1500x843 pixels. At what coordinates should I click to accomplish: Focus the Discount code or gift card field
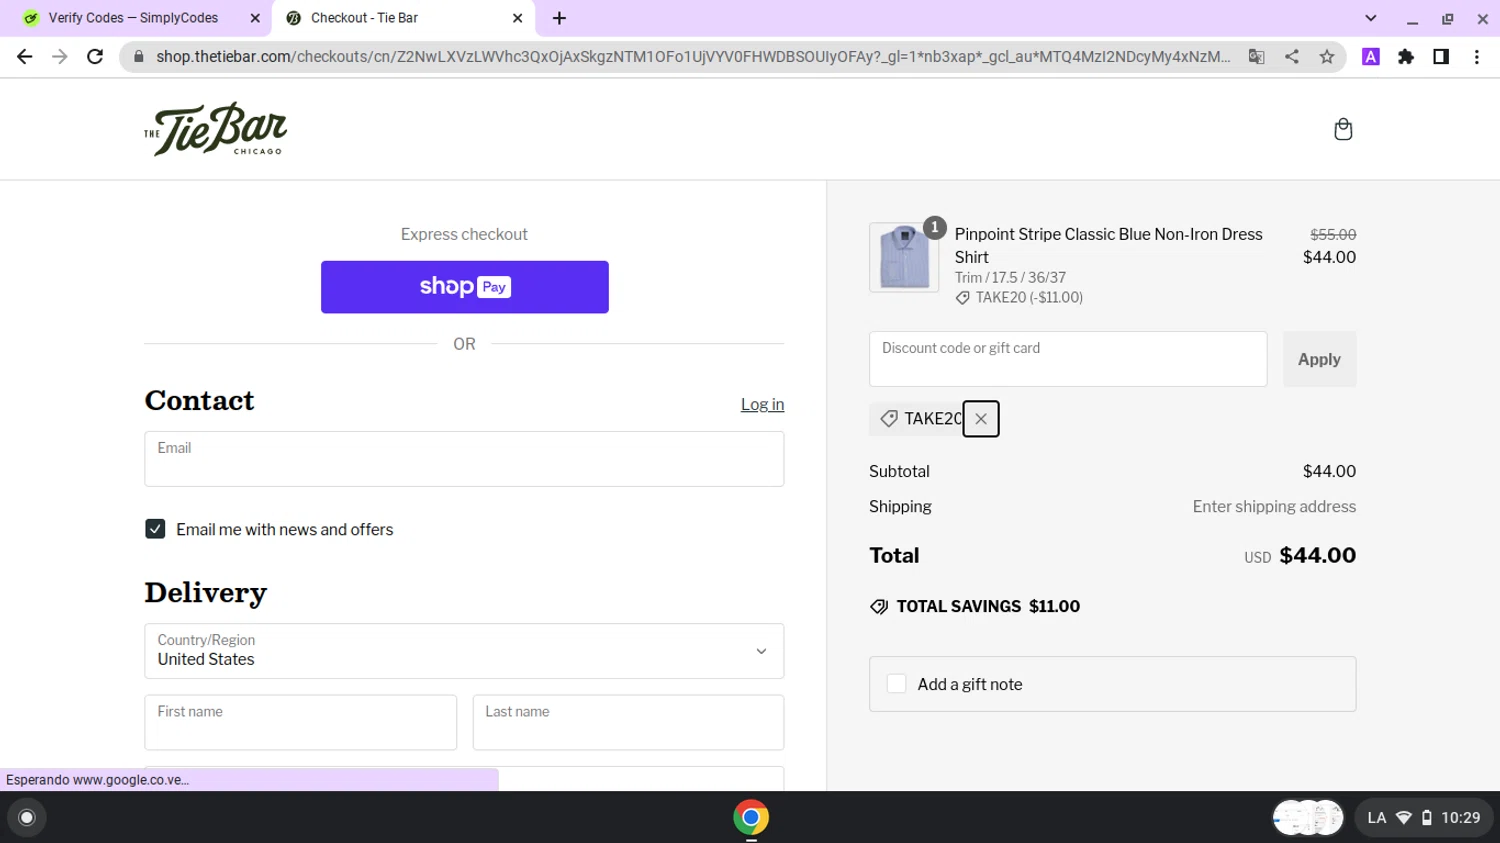click(1068, 359)
